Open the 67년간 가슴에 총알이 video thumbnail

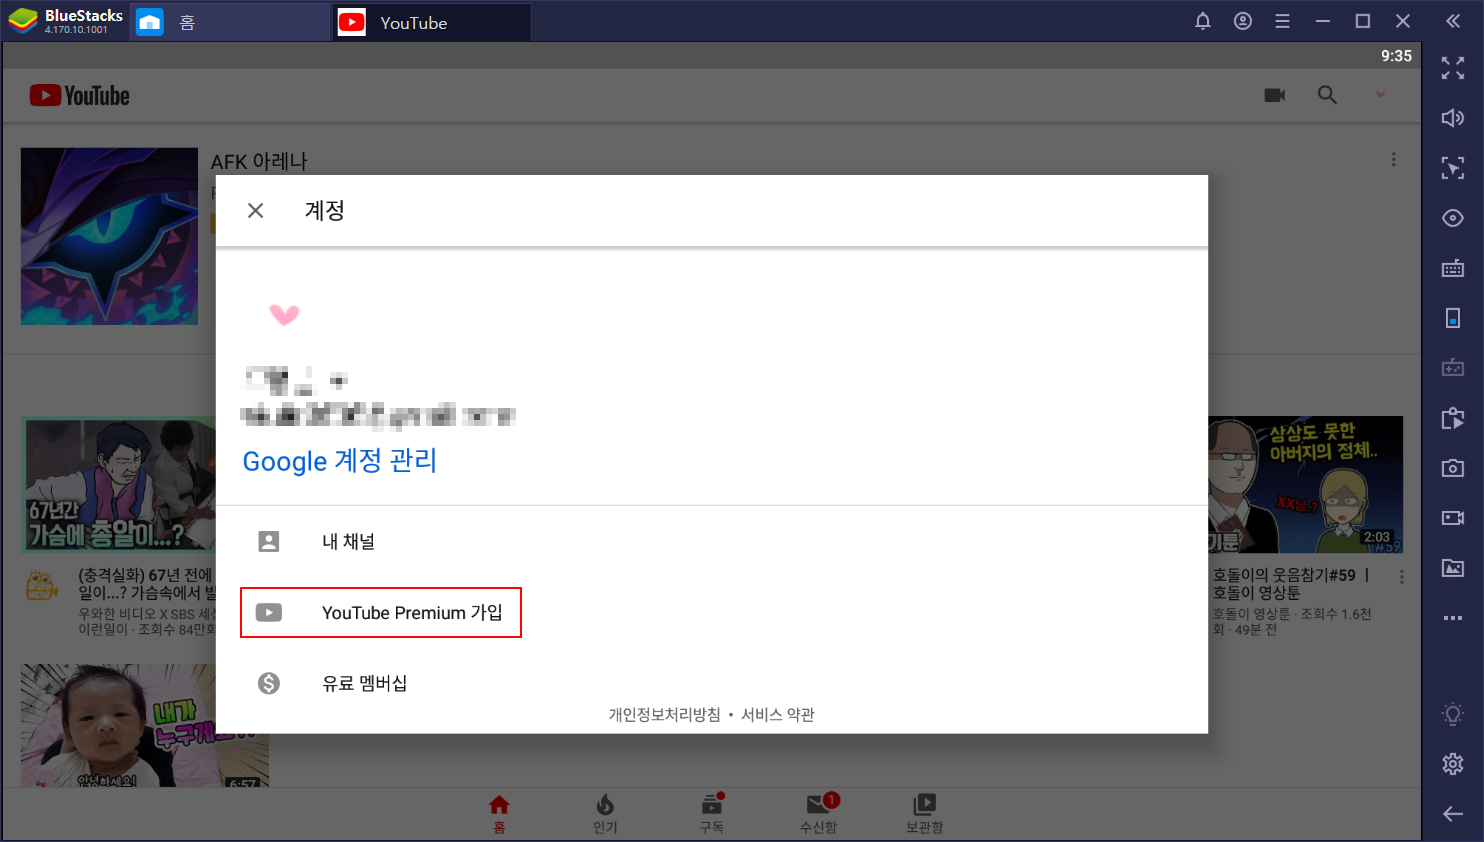pyautogui.click(x=118, y=485)
